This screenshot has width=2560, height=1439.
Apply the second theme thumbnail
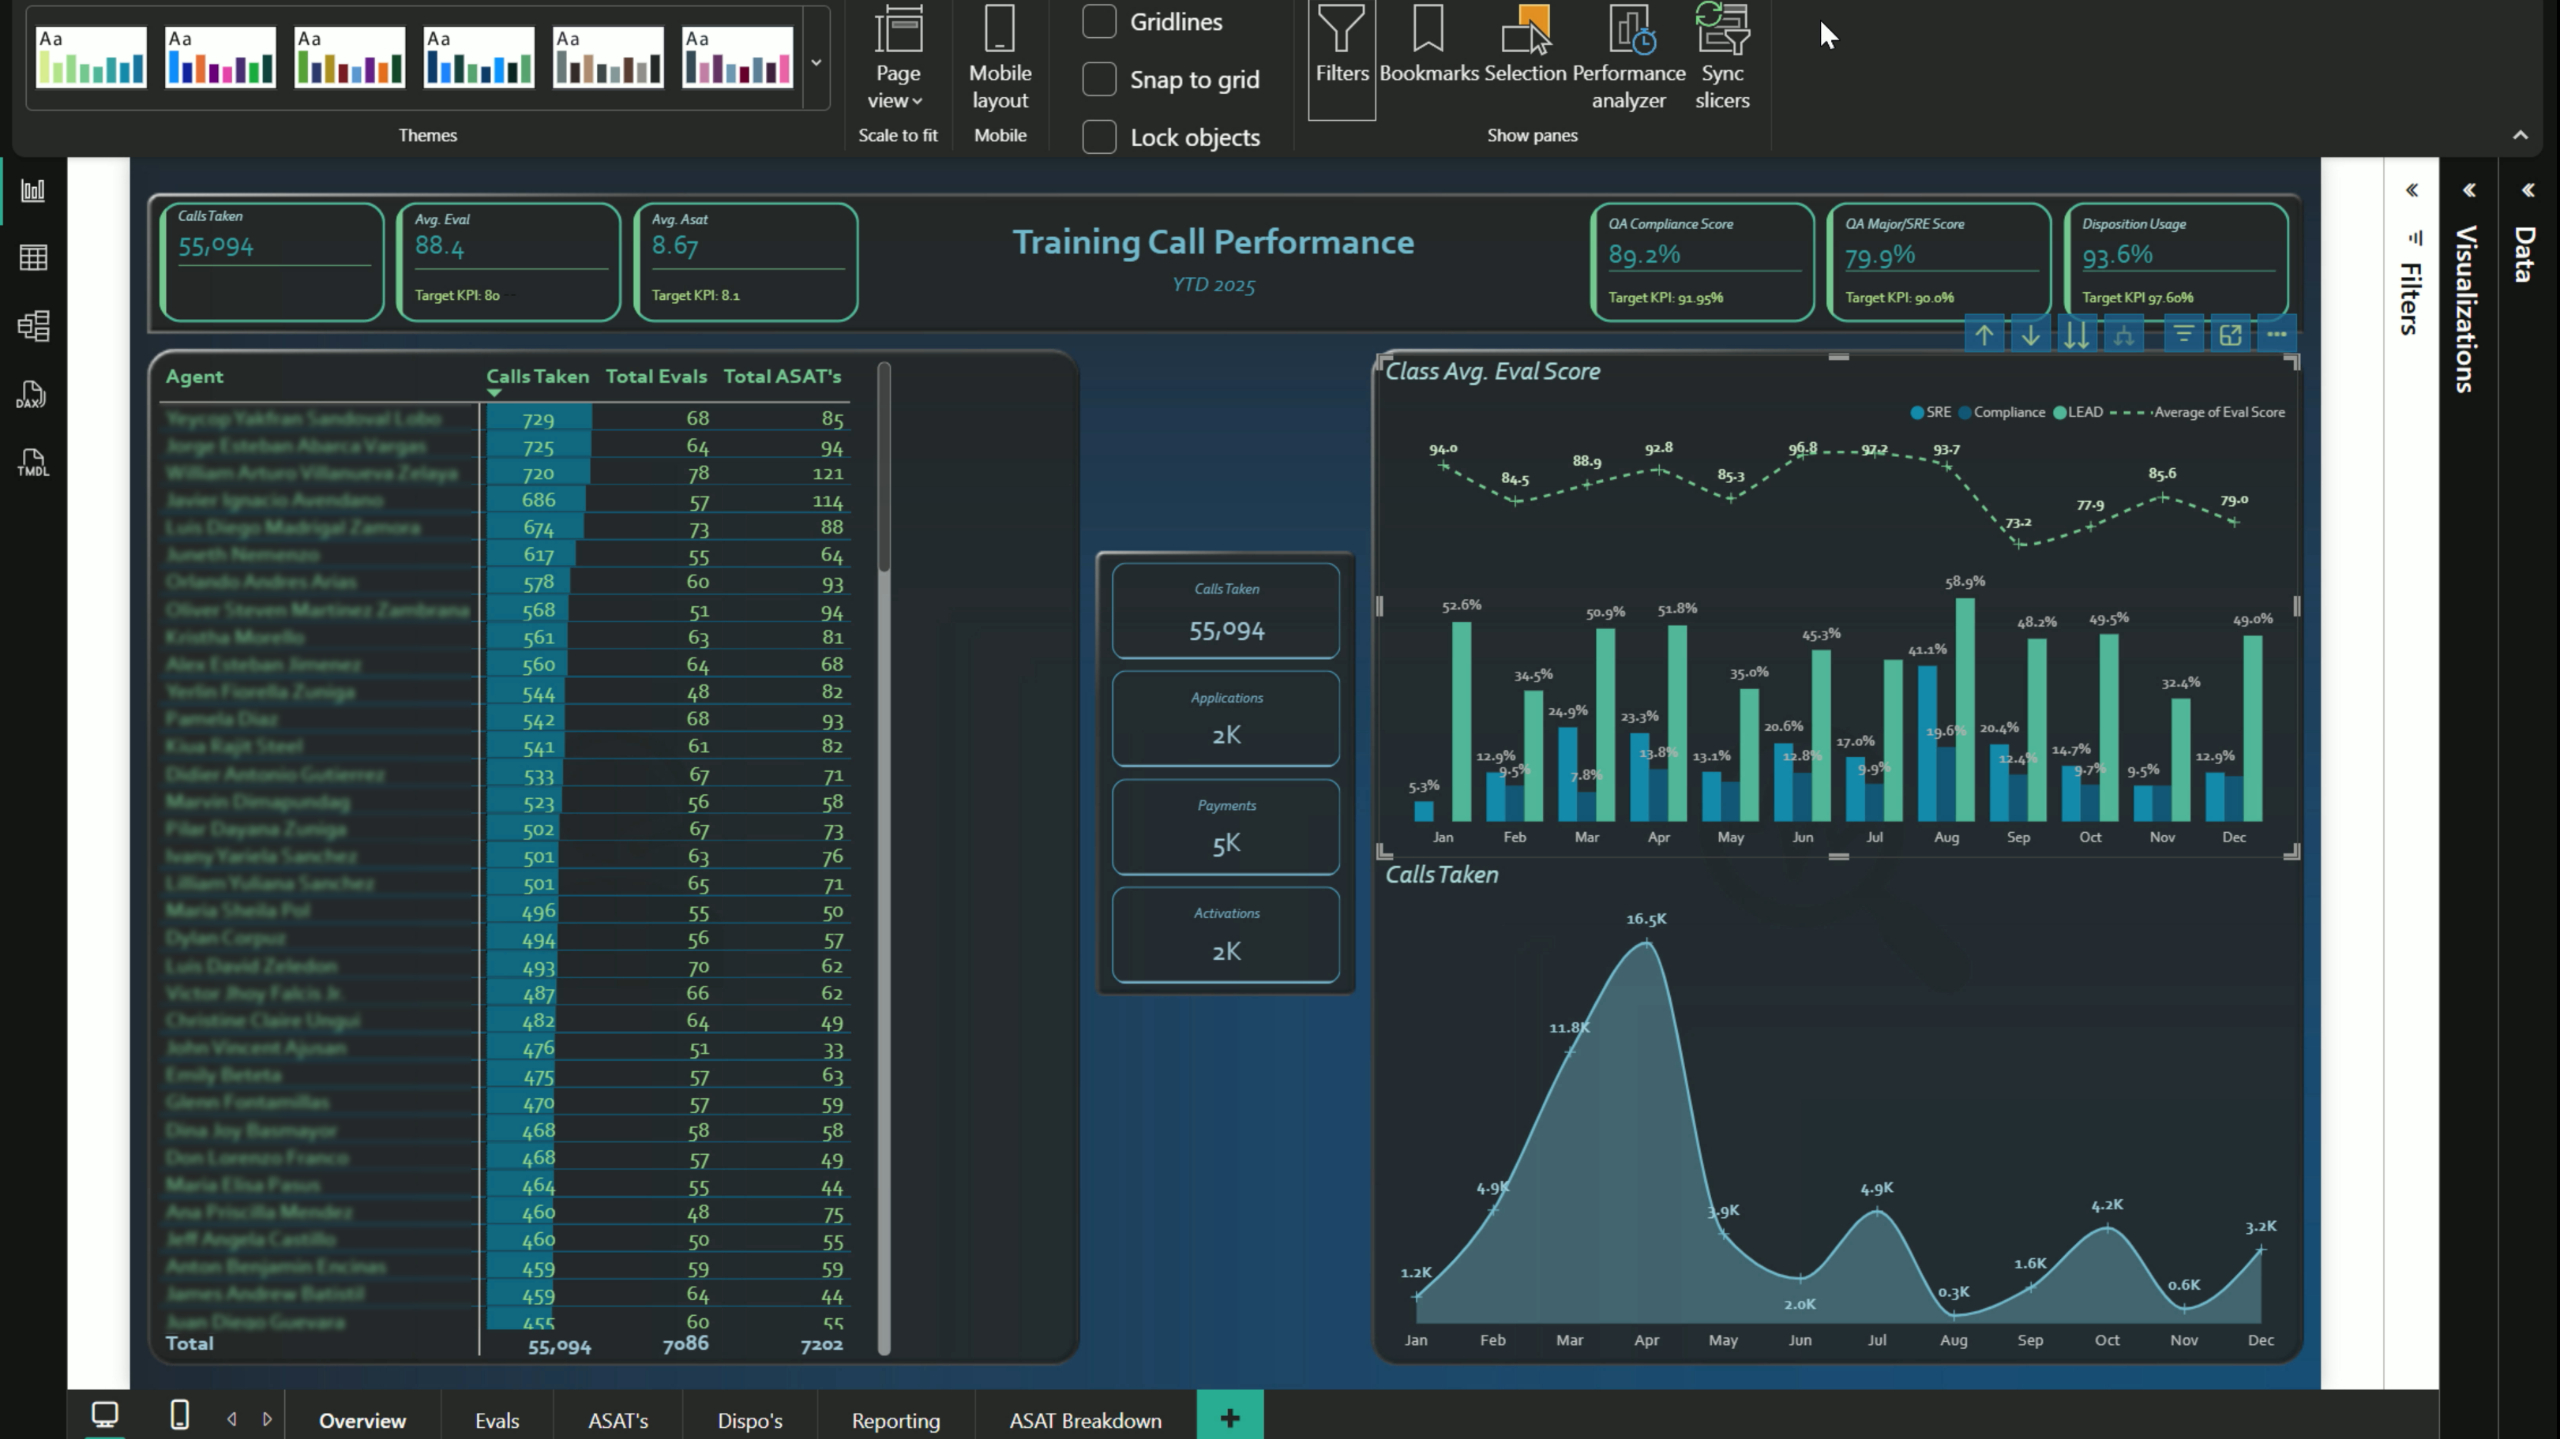click(x=220, y=57)
